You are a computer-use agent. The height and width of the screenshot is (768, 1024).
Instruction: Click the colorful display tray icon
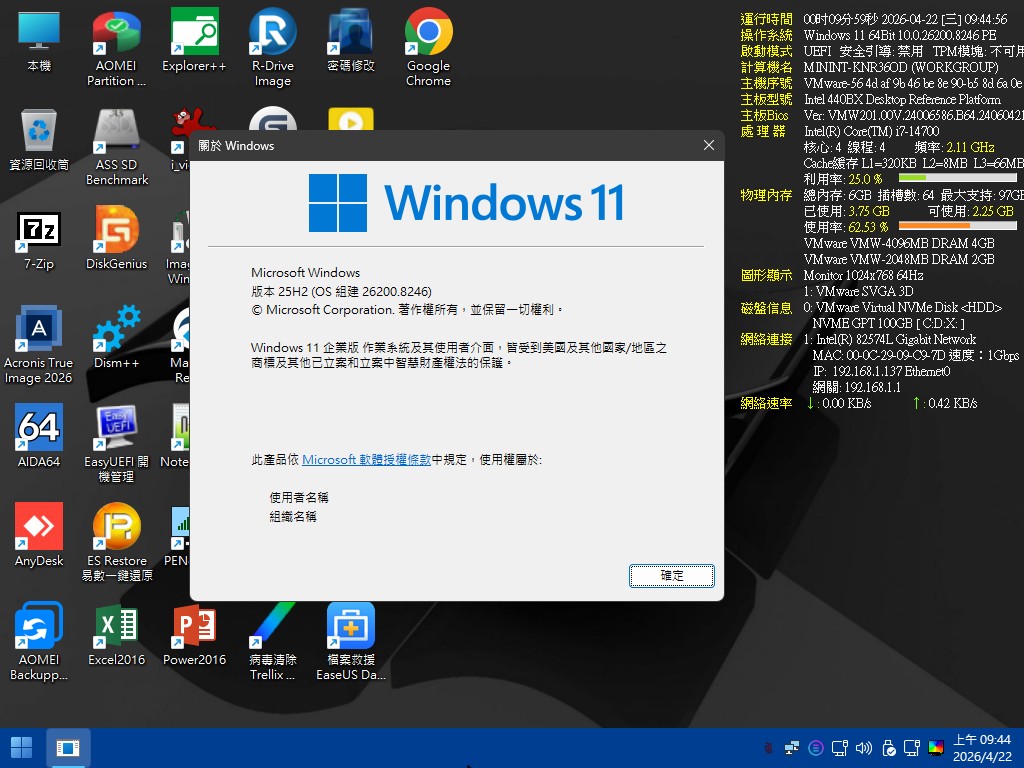pos(936,747)
